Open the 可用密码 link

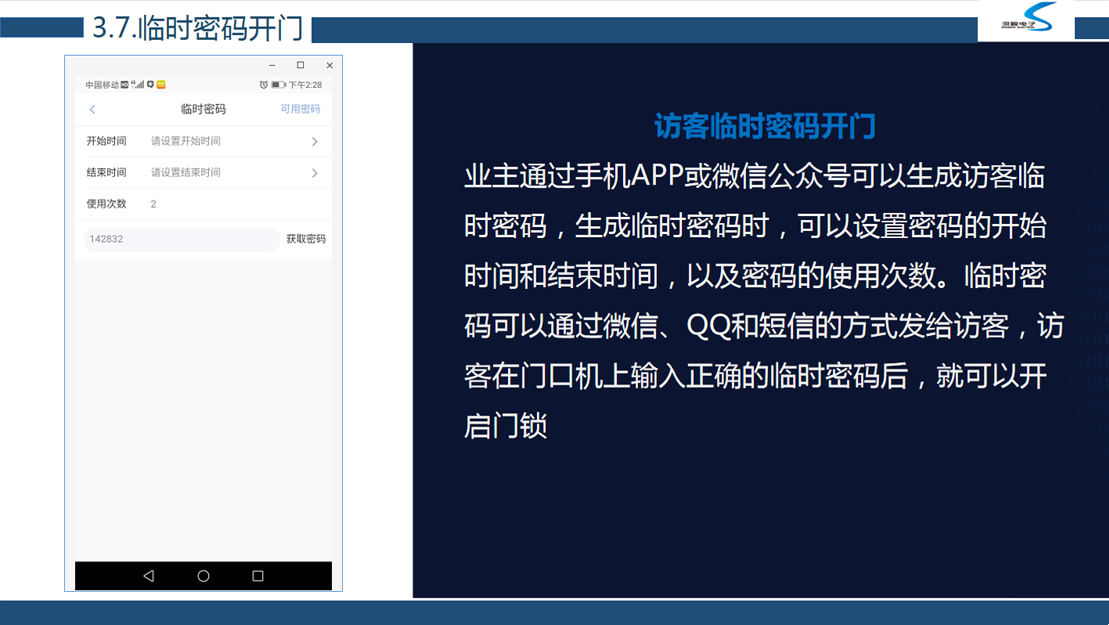(300, 109)
